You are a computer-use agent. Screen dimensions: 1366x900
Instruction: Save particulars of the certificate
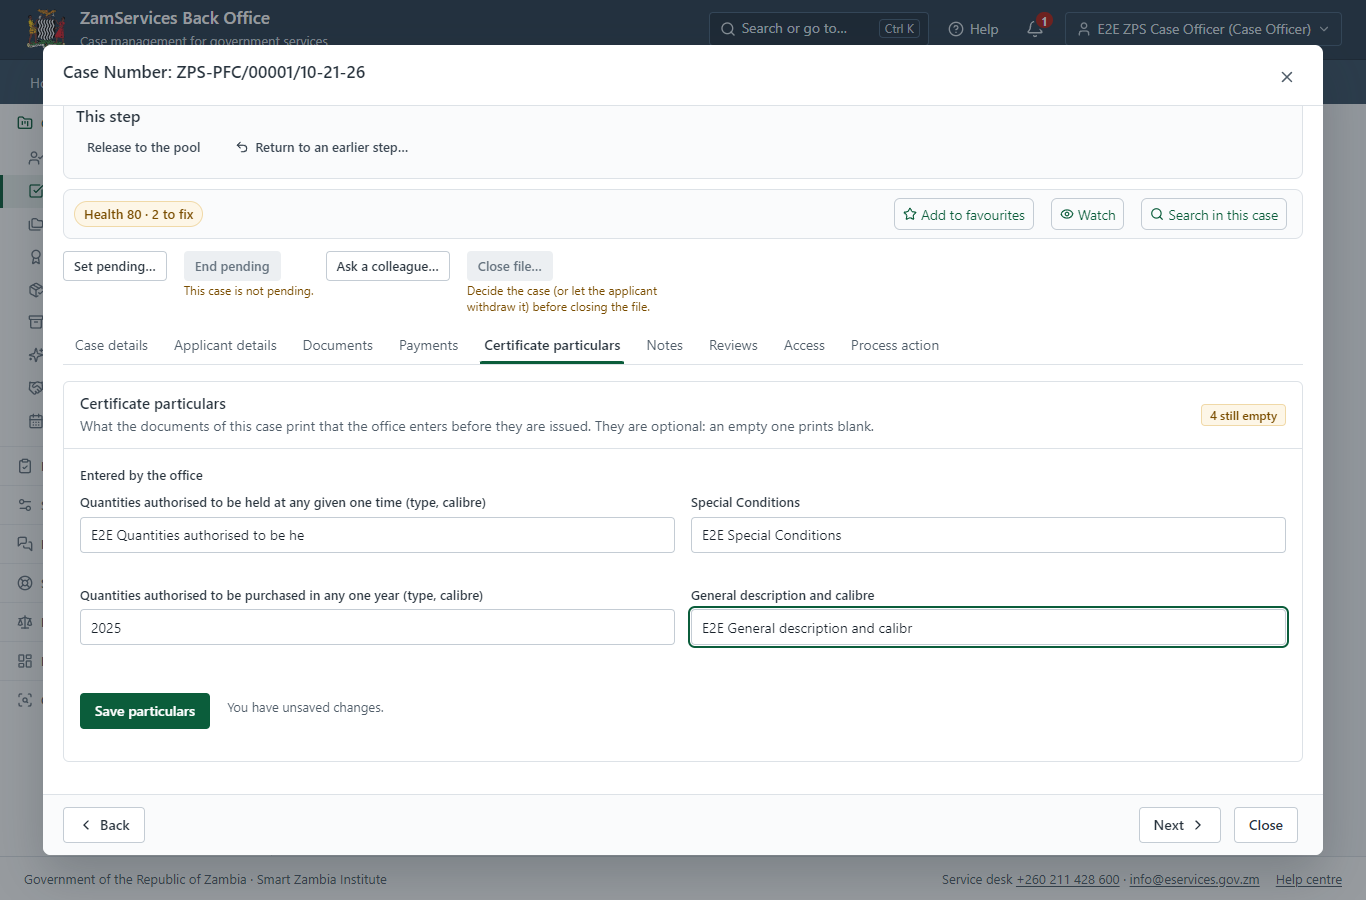coord(145,711)
